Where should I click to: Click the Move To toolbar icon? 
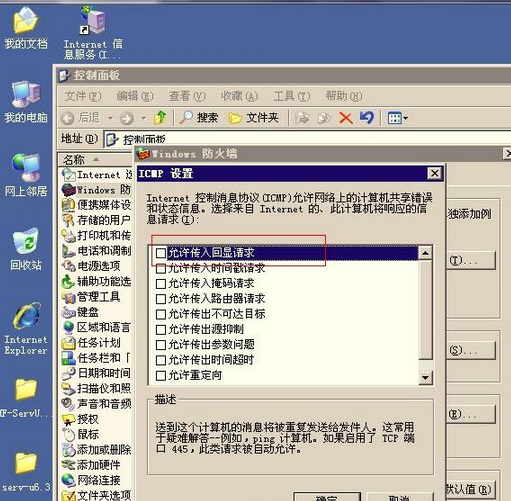tap(303, 118)
